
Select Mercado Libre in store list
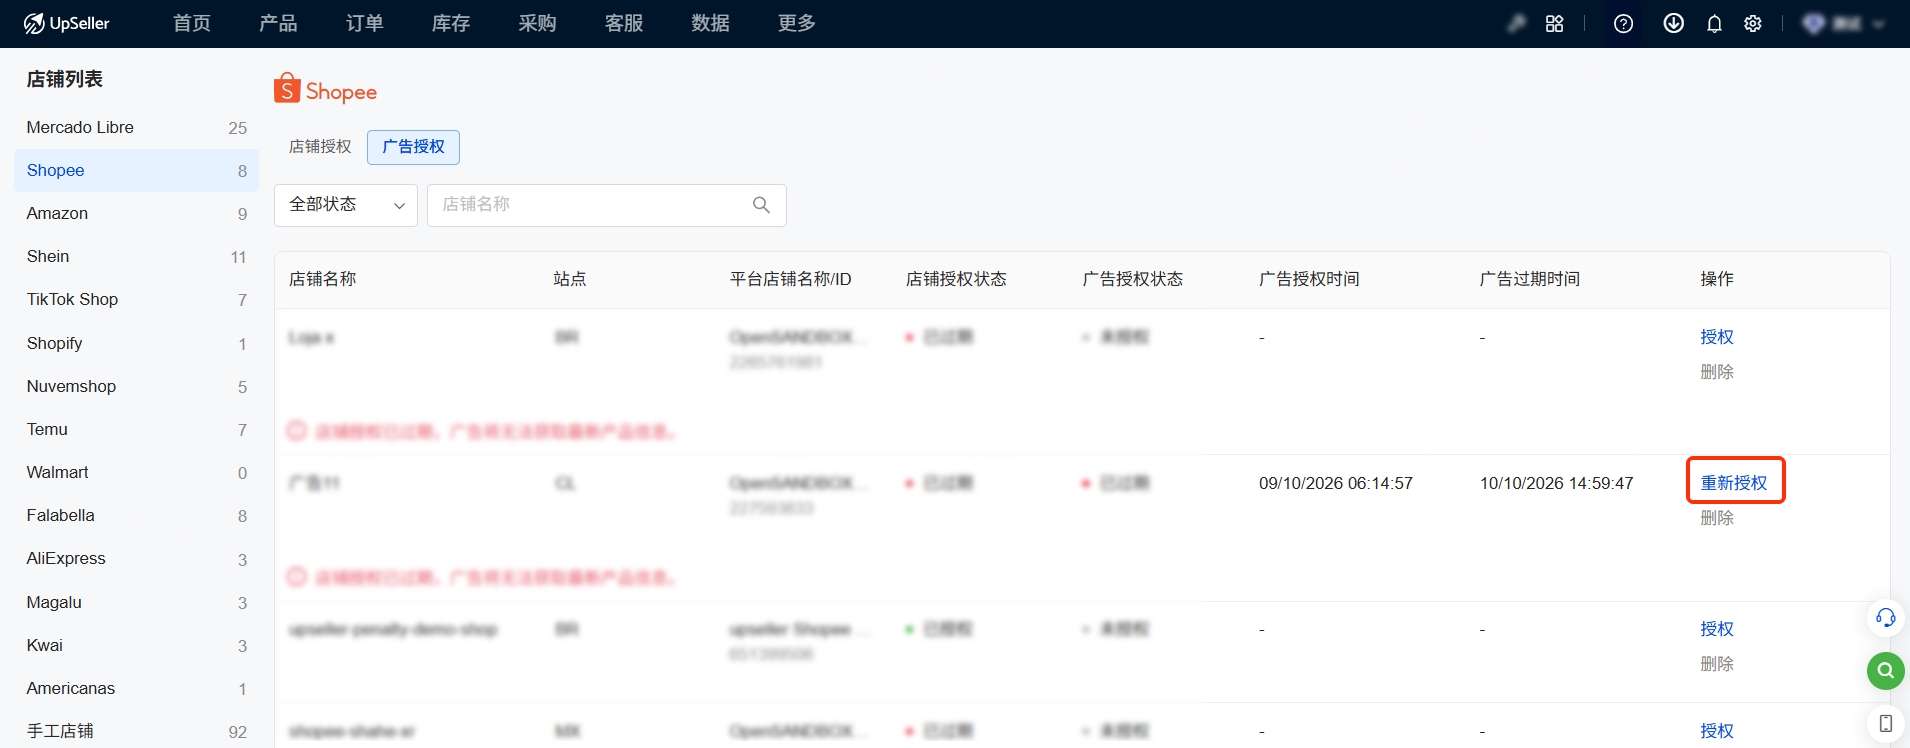click(x=136, y=127)
